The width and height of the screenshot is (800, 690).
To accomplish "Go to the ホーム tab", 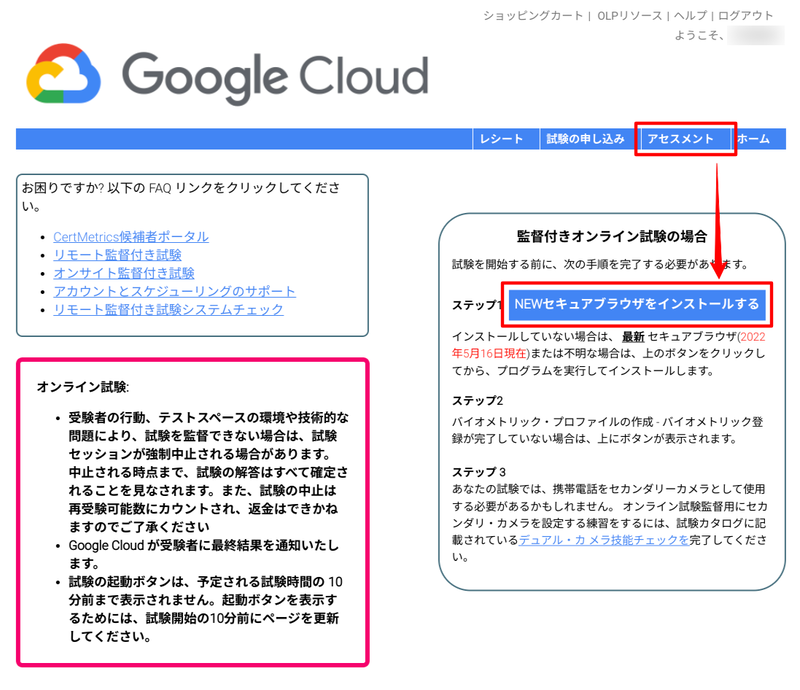I will 753,139.
